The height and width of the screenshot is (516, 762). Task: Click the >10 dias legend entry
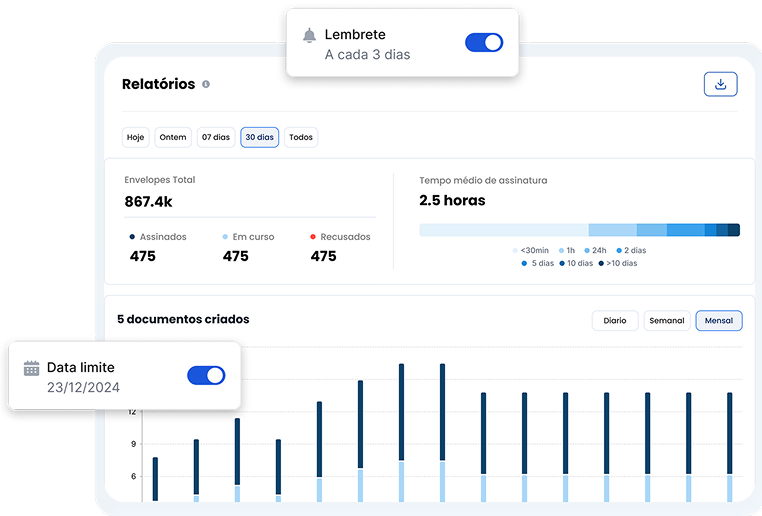click(618, 263)
